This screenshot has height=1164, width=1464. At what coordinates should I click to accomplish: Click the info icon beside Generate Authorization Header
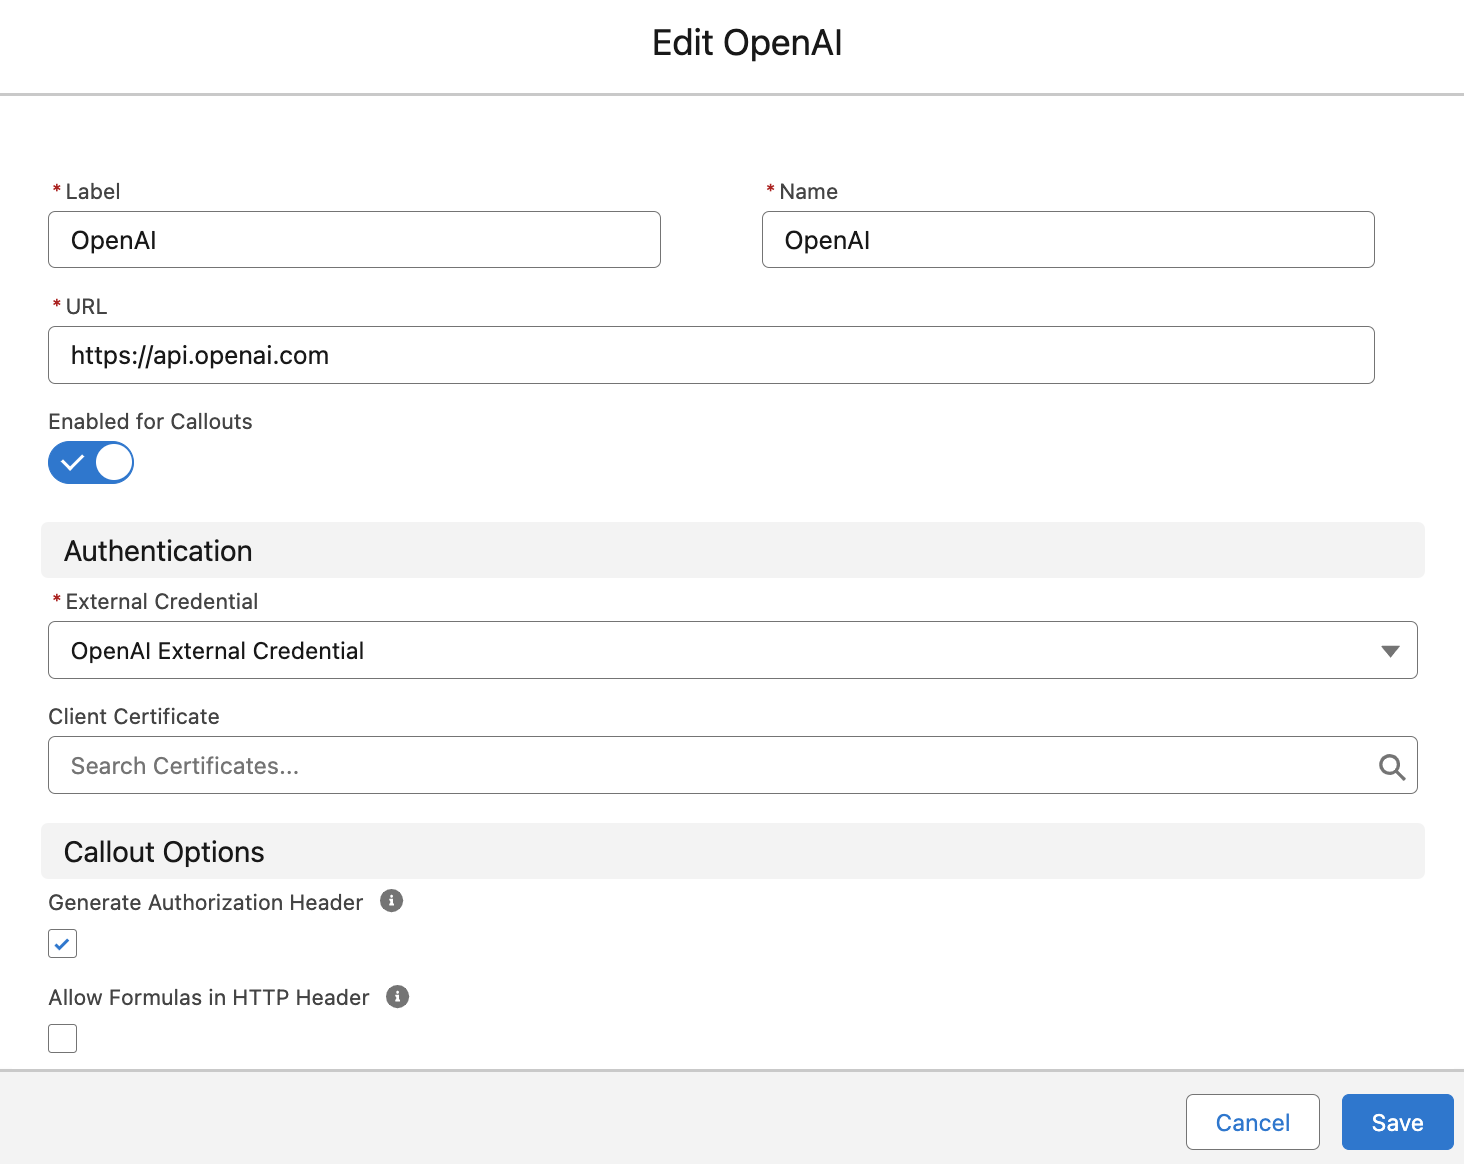(x=391, y=901)
